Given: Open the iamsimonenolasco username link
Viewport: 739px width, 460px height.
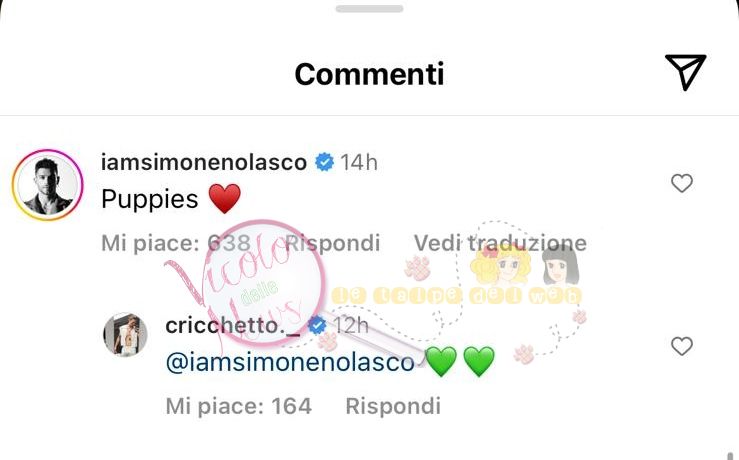Looking at the screenshot, I should coord(204,163).
